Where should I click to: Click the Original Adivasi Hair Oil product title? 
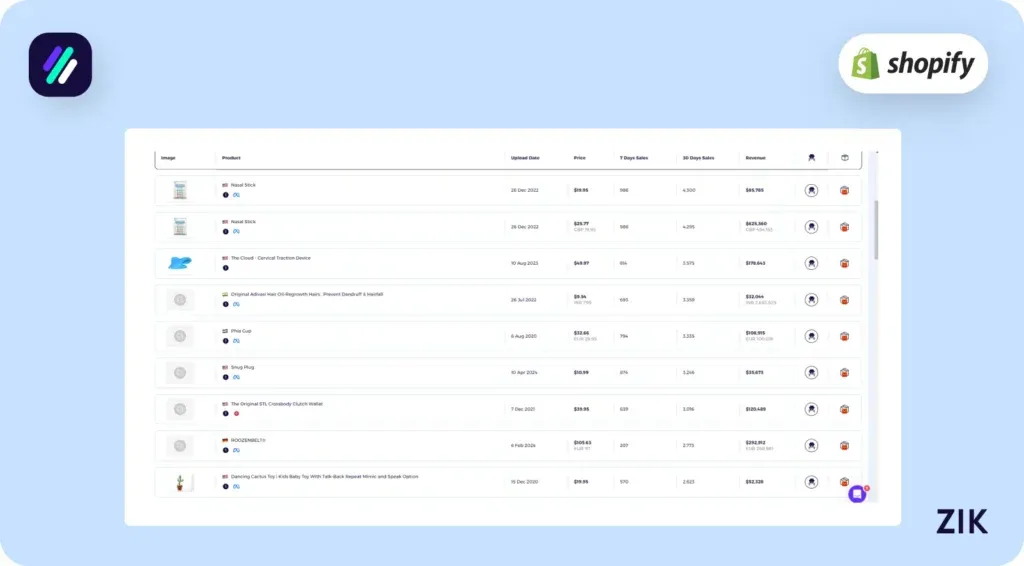pyautogui.click(x=306, y=294)
